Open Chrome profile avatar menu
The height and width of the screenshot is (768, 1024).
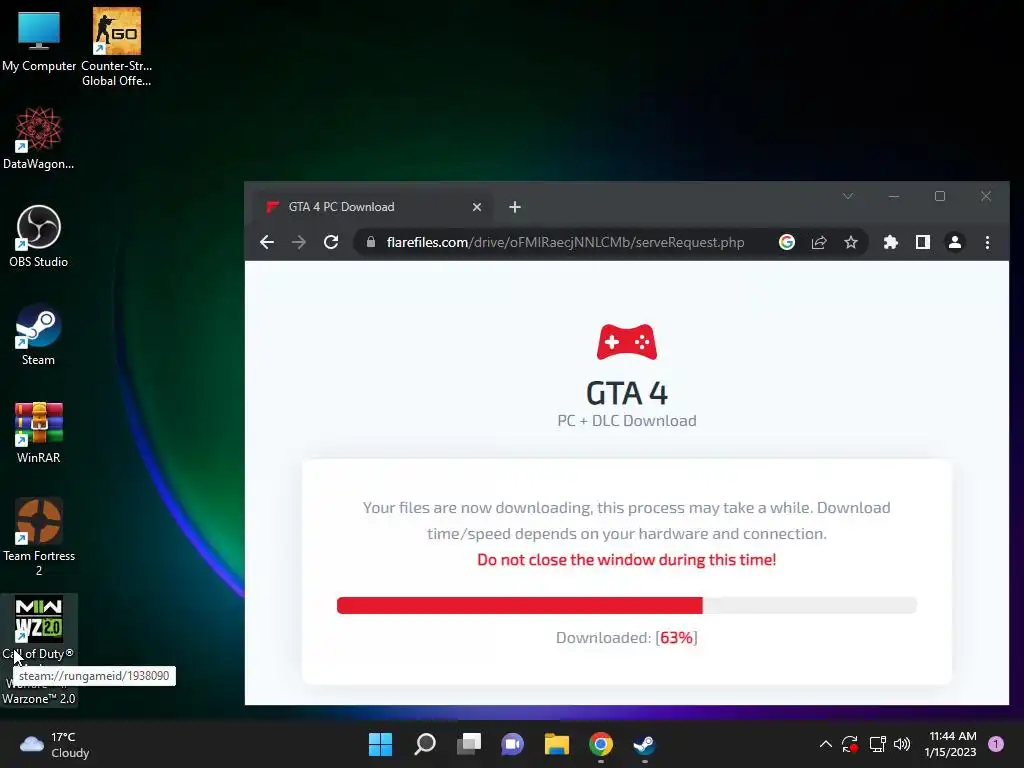pyautogui.click(x=954, y=242)
